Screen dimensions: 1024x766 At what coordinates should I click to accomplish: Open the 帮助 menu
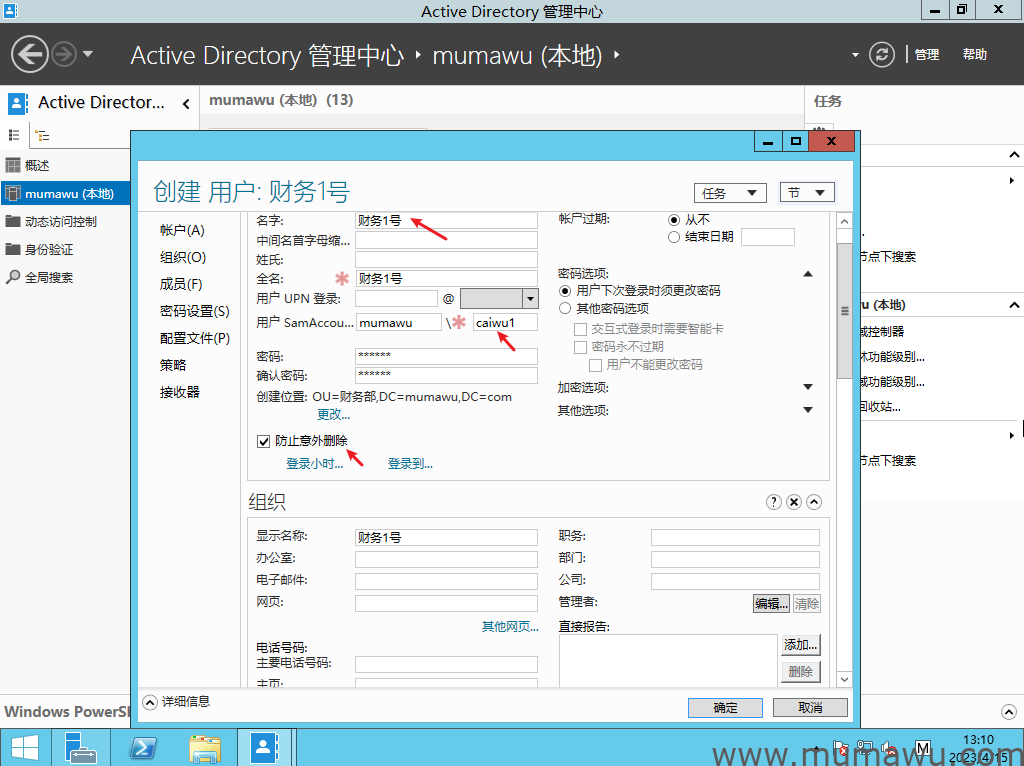(x=974, y=55)
